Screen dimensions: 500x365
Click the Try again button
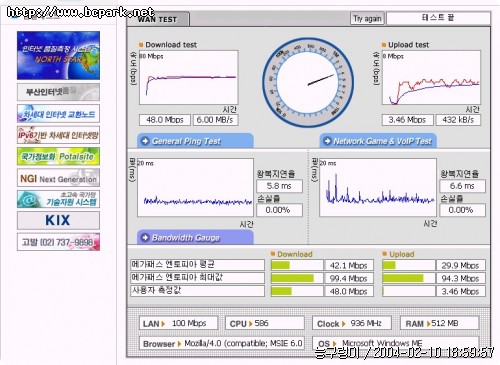pos(367,18)
